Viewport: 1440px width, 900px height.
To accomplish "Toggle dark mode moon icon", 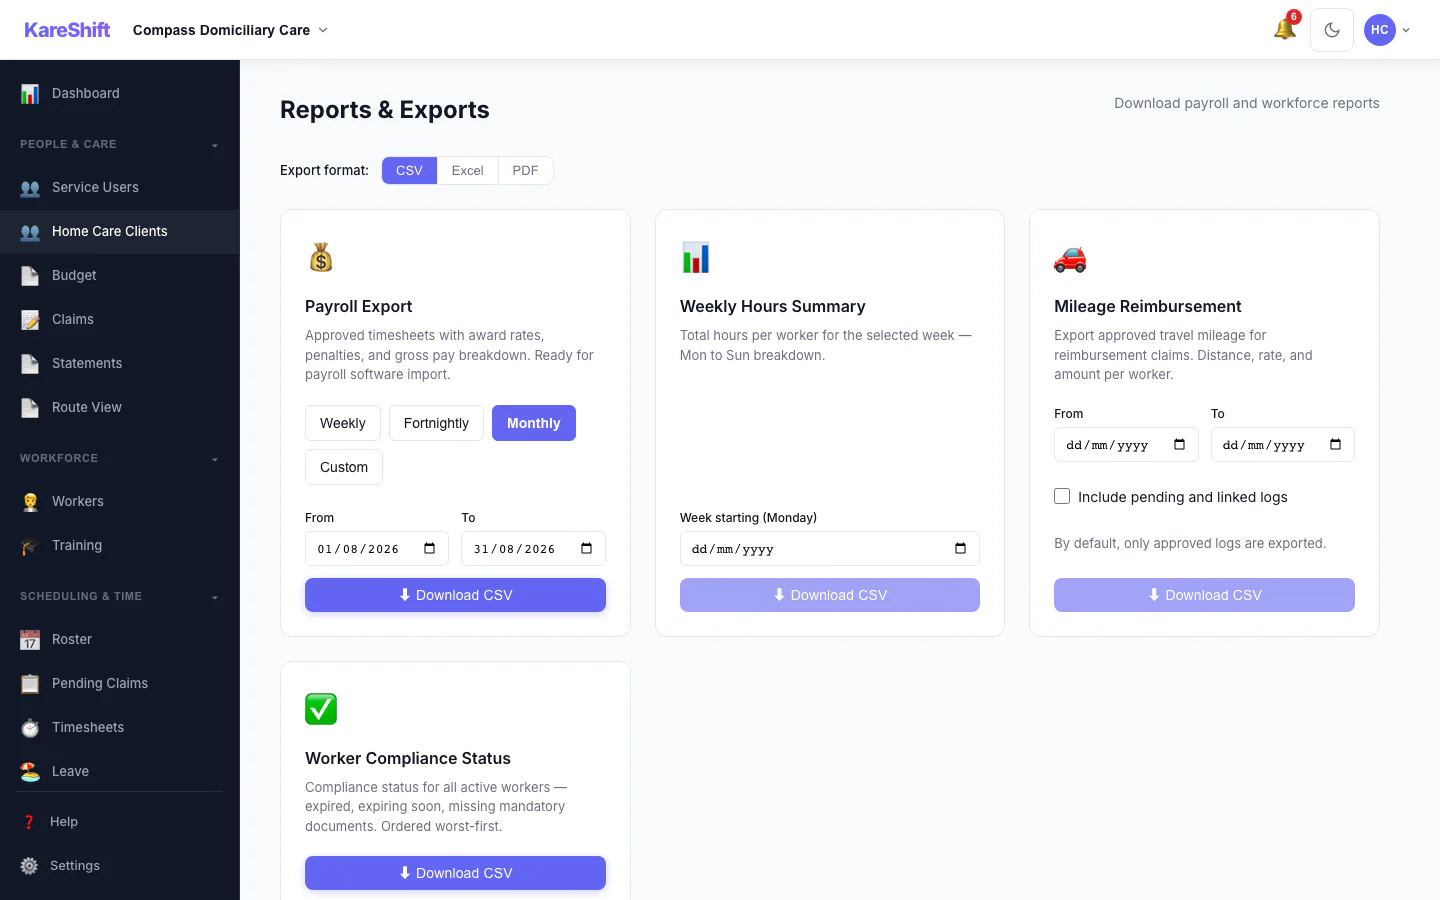I will [x=1332, y=30].
